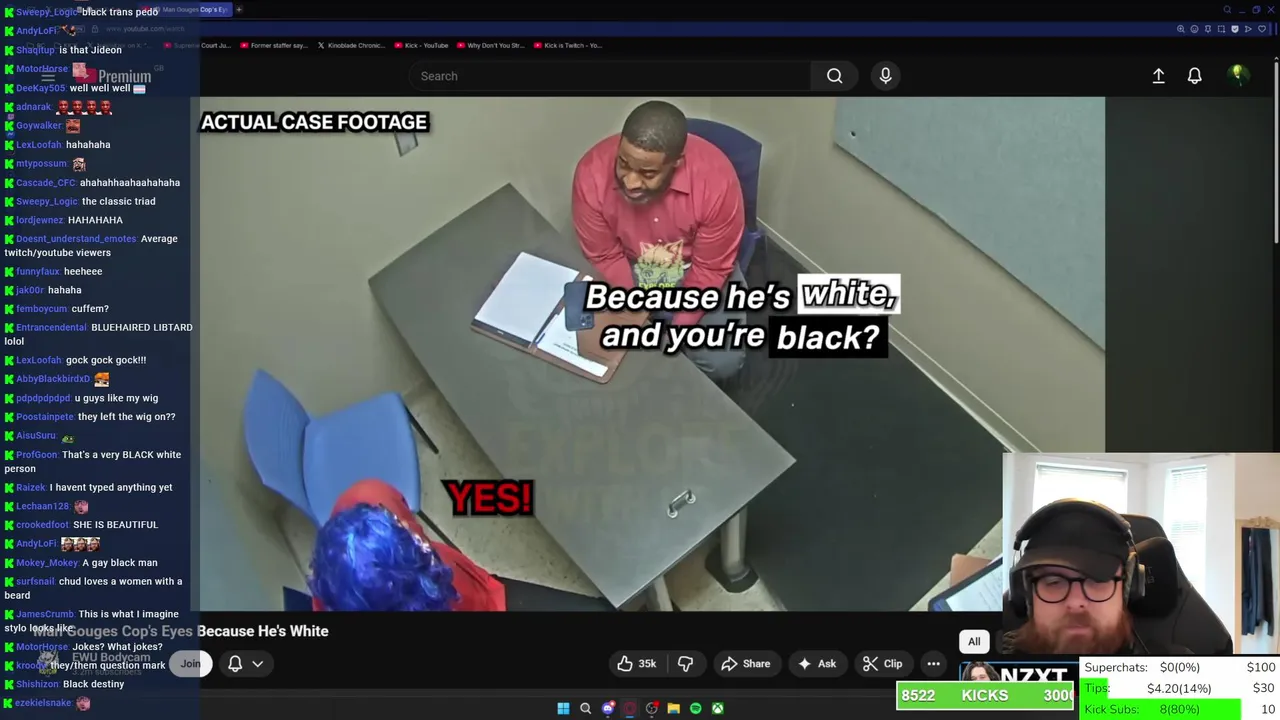Open the YouTube hamburger guide menu

point(47,76)
